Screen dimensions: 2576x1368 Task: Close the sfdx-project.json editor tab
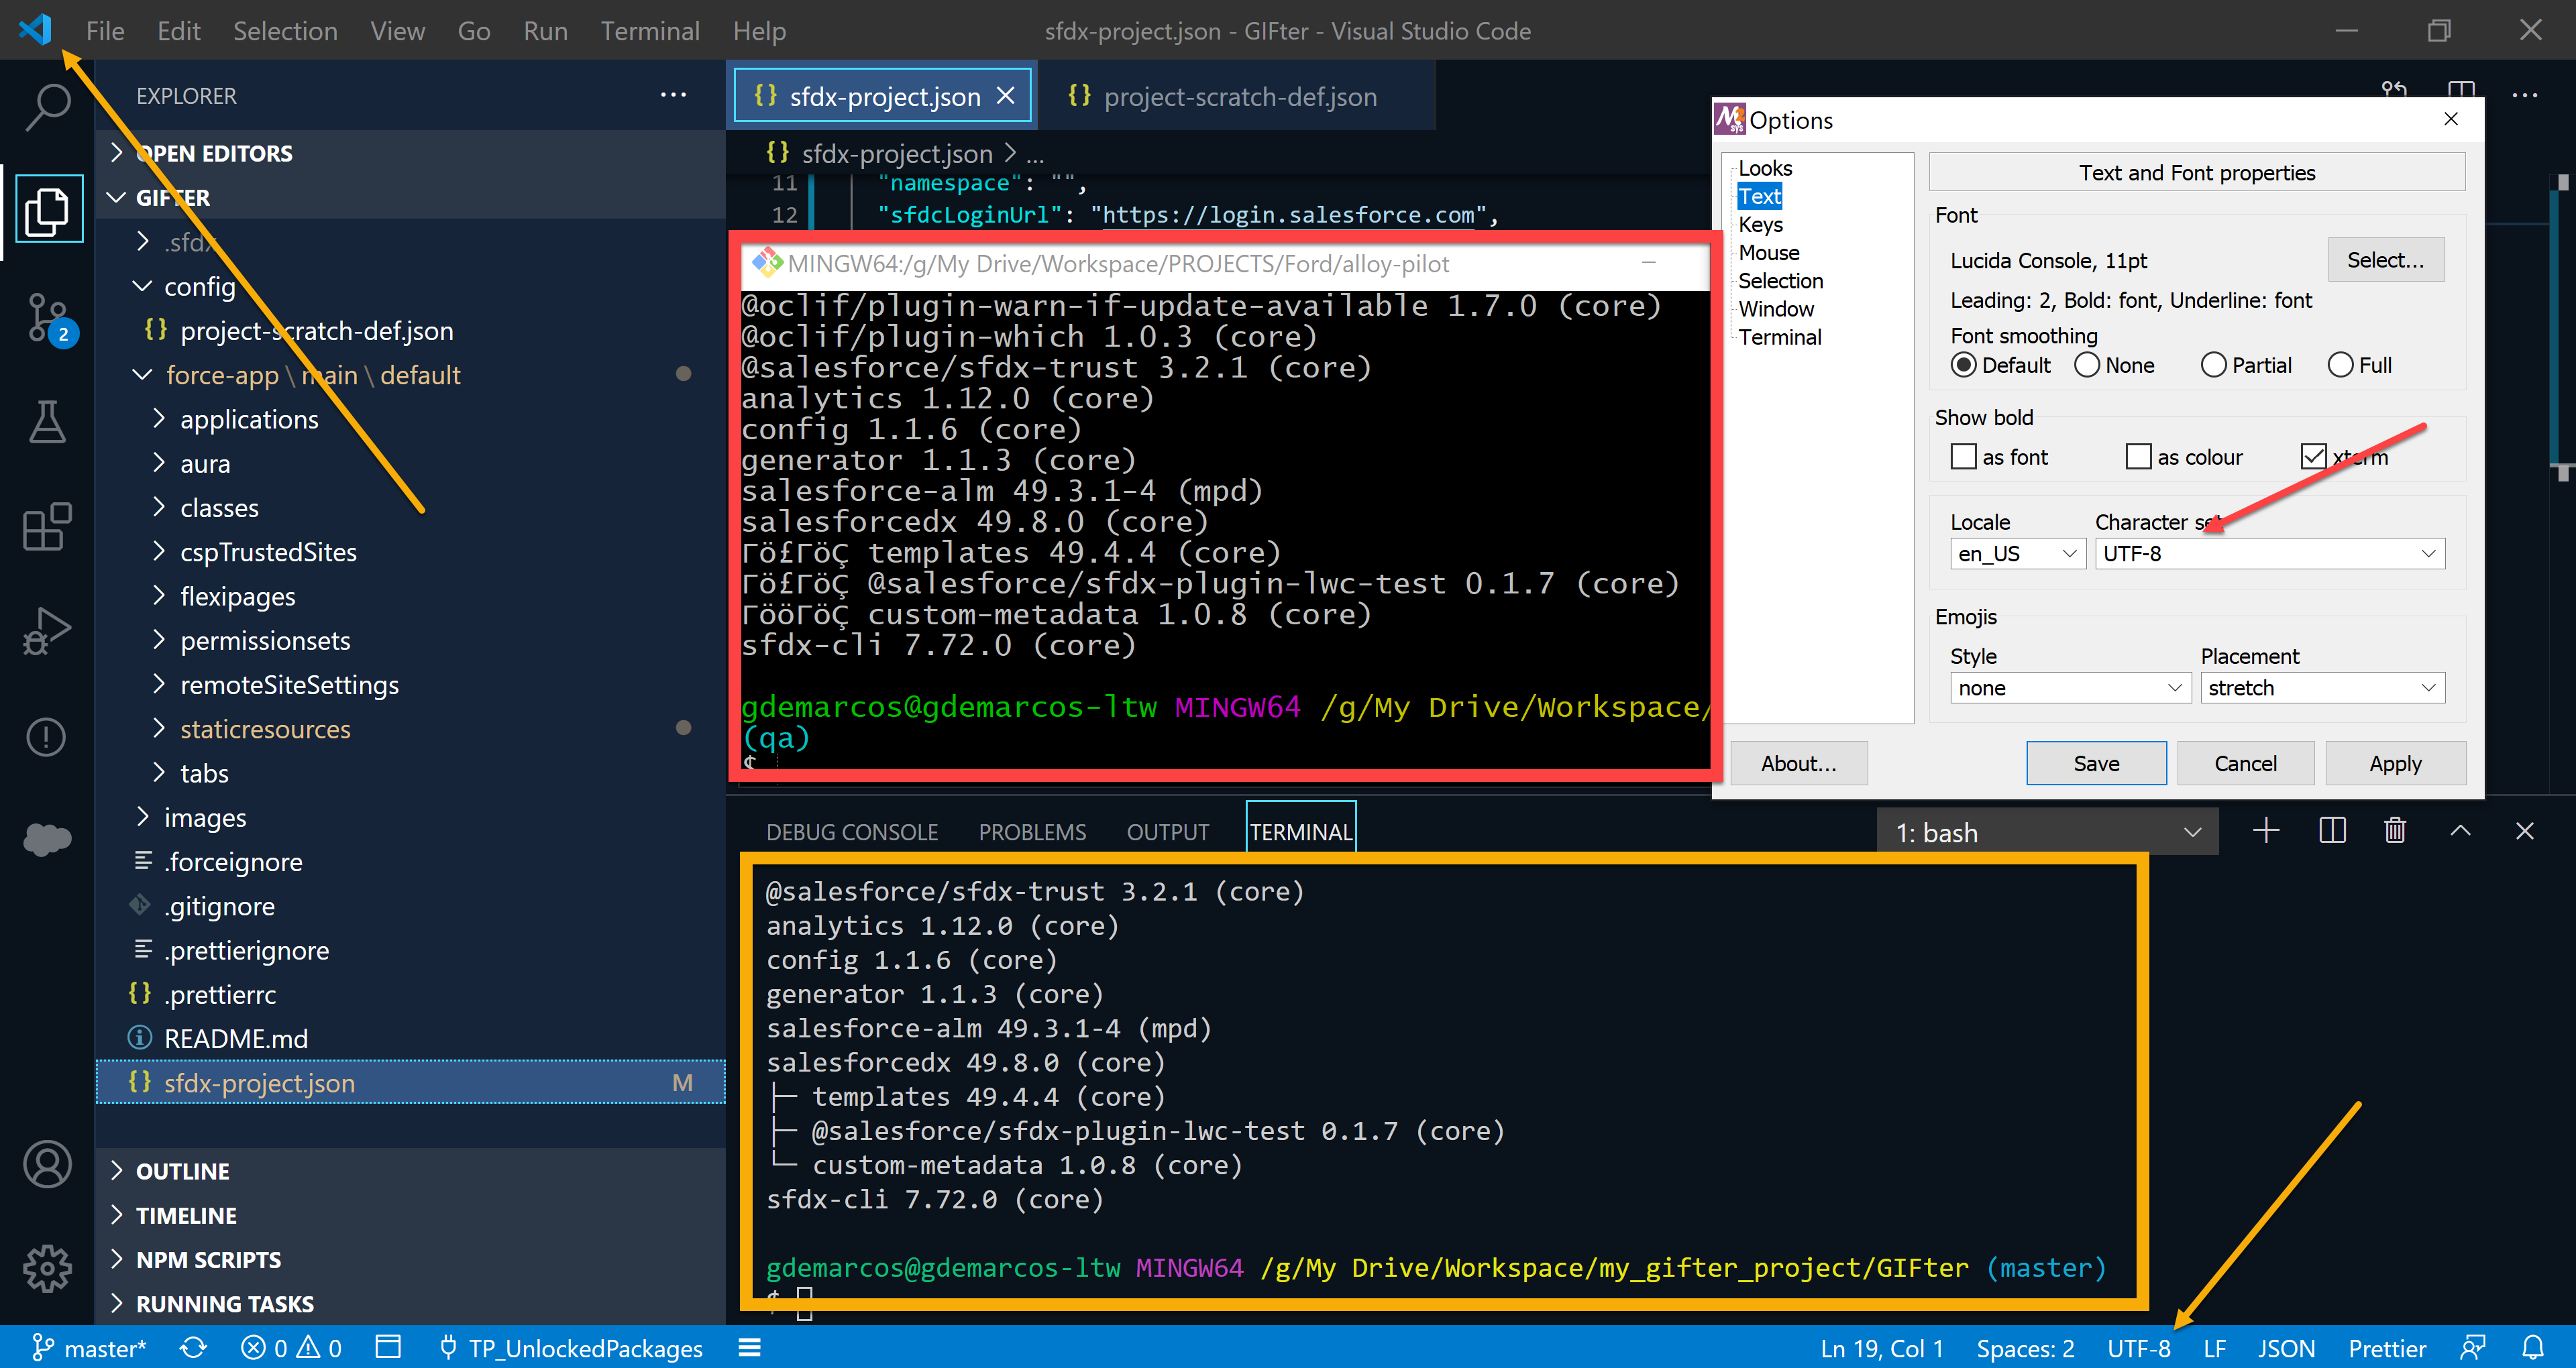click(1006, 96)
